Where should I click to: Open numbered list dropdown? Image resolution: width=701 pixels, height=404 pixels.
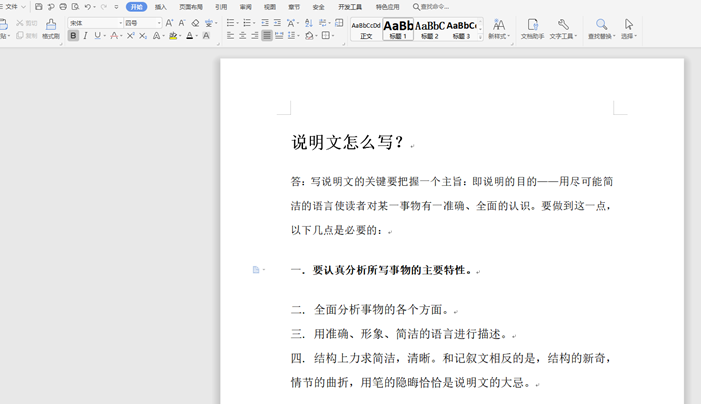coord(254,23)
